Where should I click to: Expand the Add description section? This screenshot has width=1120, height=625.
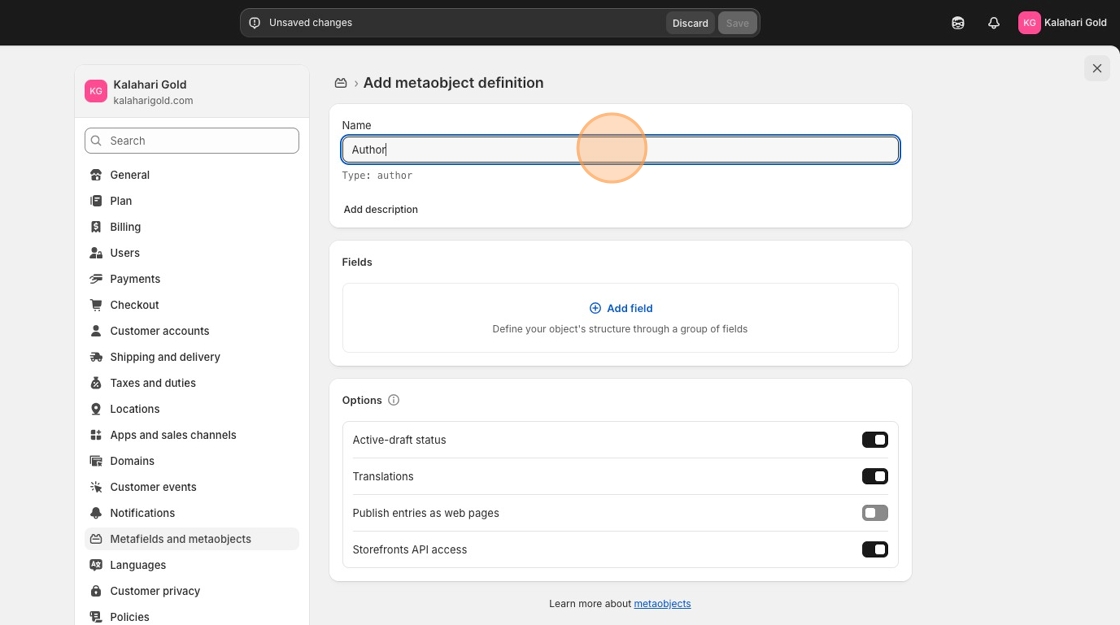380,209
